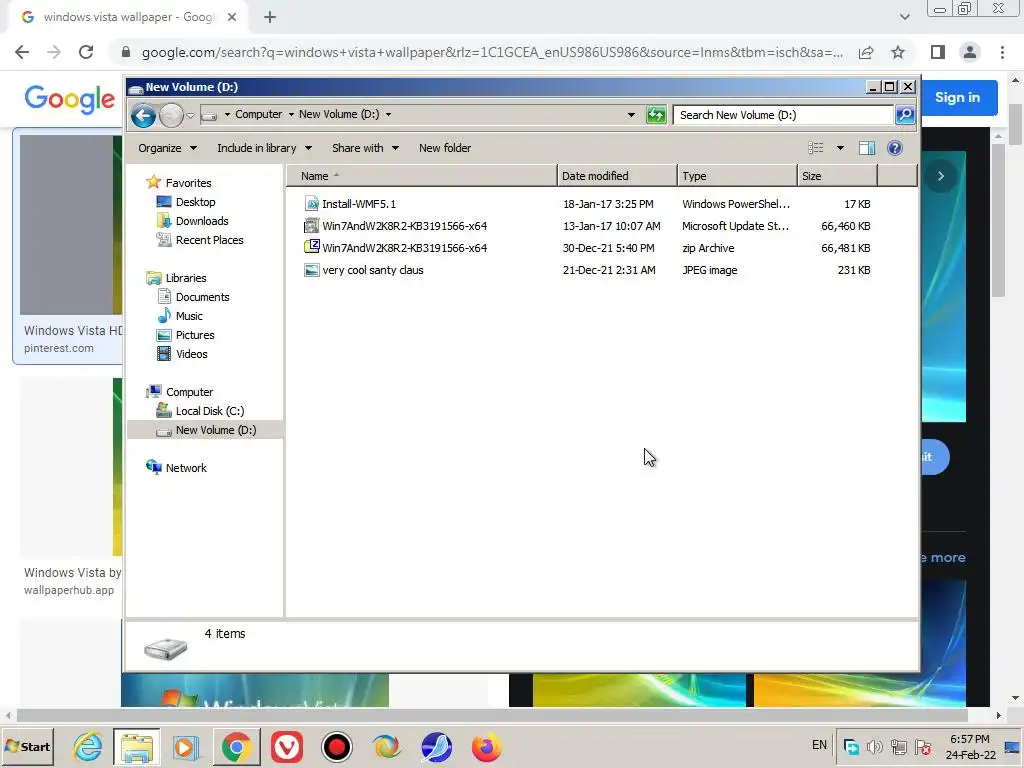
Task: Open a new Chrome tab
Action: click(x=270, y=17)
